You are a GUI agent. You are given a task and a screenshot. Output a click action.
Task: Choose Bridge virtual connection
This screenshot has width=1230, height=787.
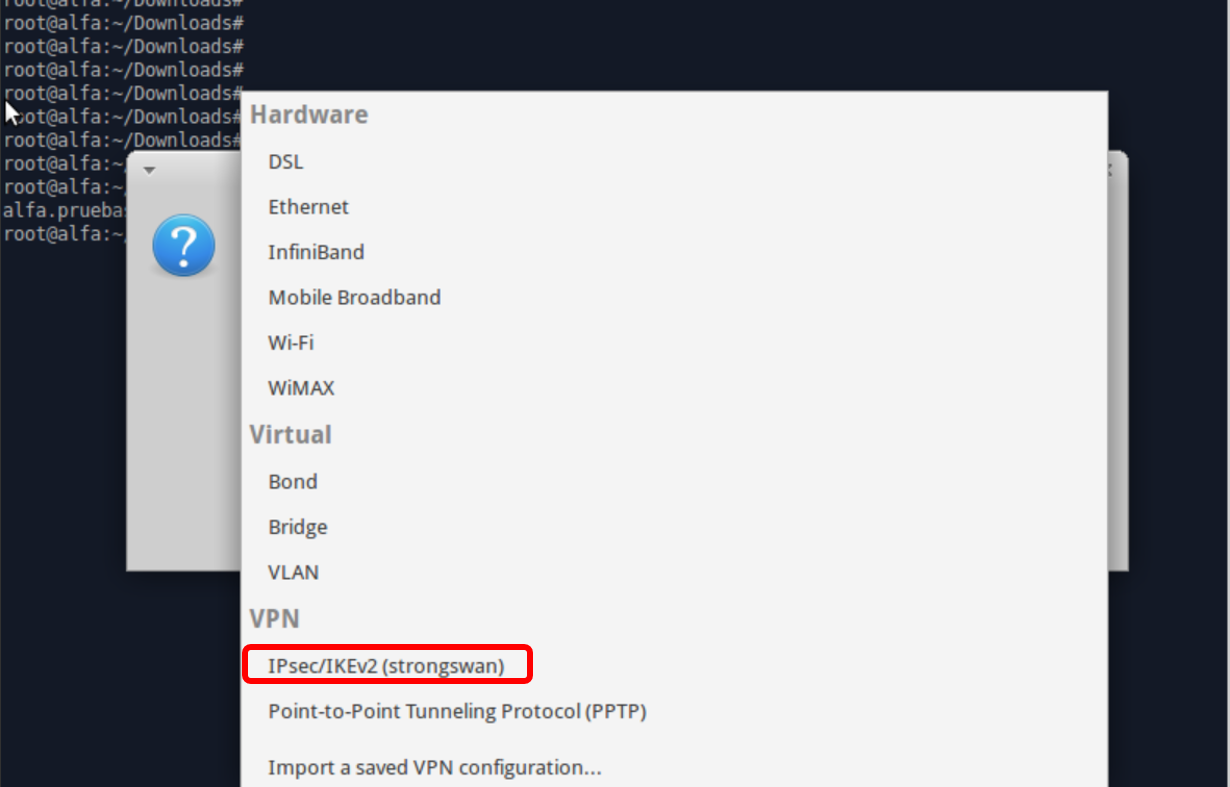pyautogui.click(x=675, y=527)
